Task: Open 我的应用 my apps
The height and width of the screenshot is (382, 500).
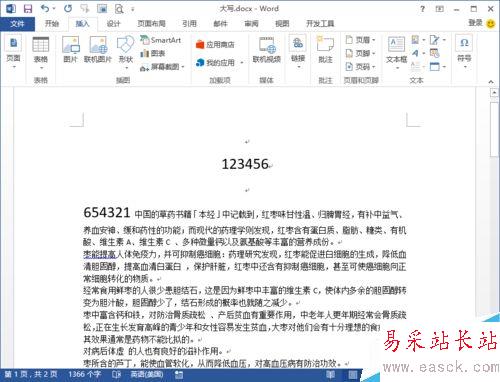Action: pyautogui.click(x=215, y=63)
